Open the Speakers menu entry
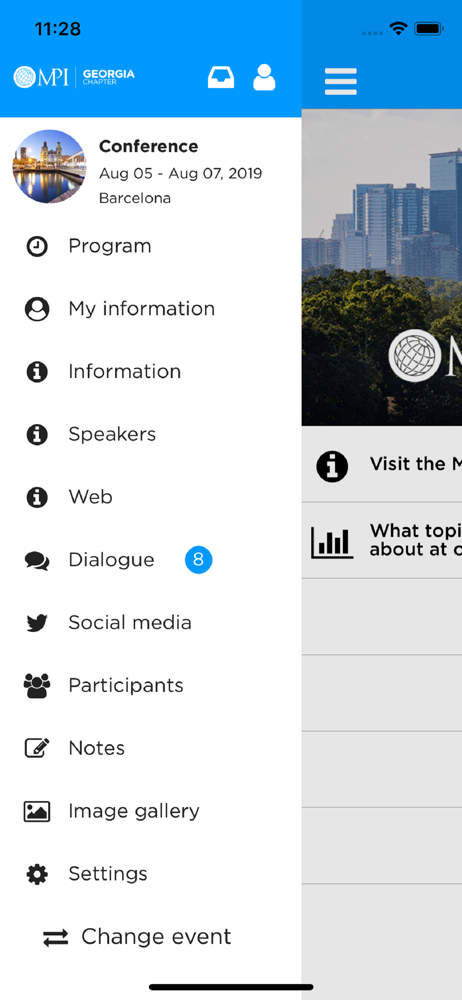Screen dimensions: 462x1000 click(151, 434)
